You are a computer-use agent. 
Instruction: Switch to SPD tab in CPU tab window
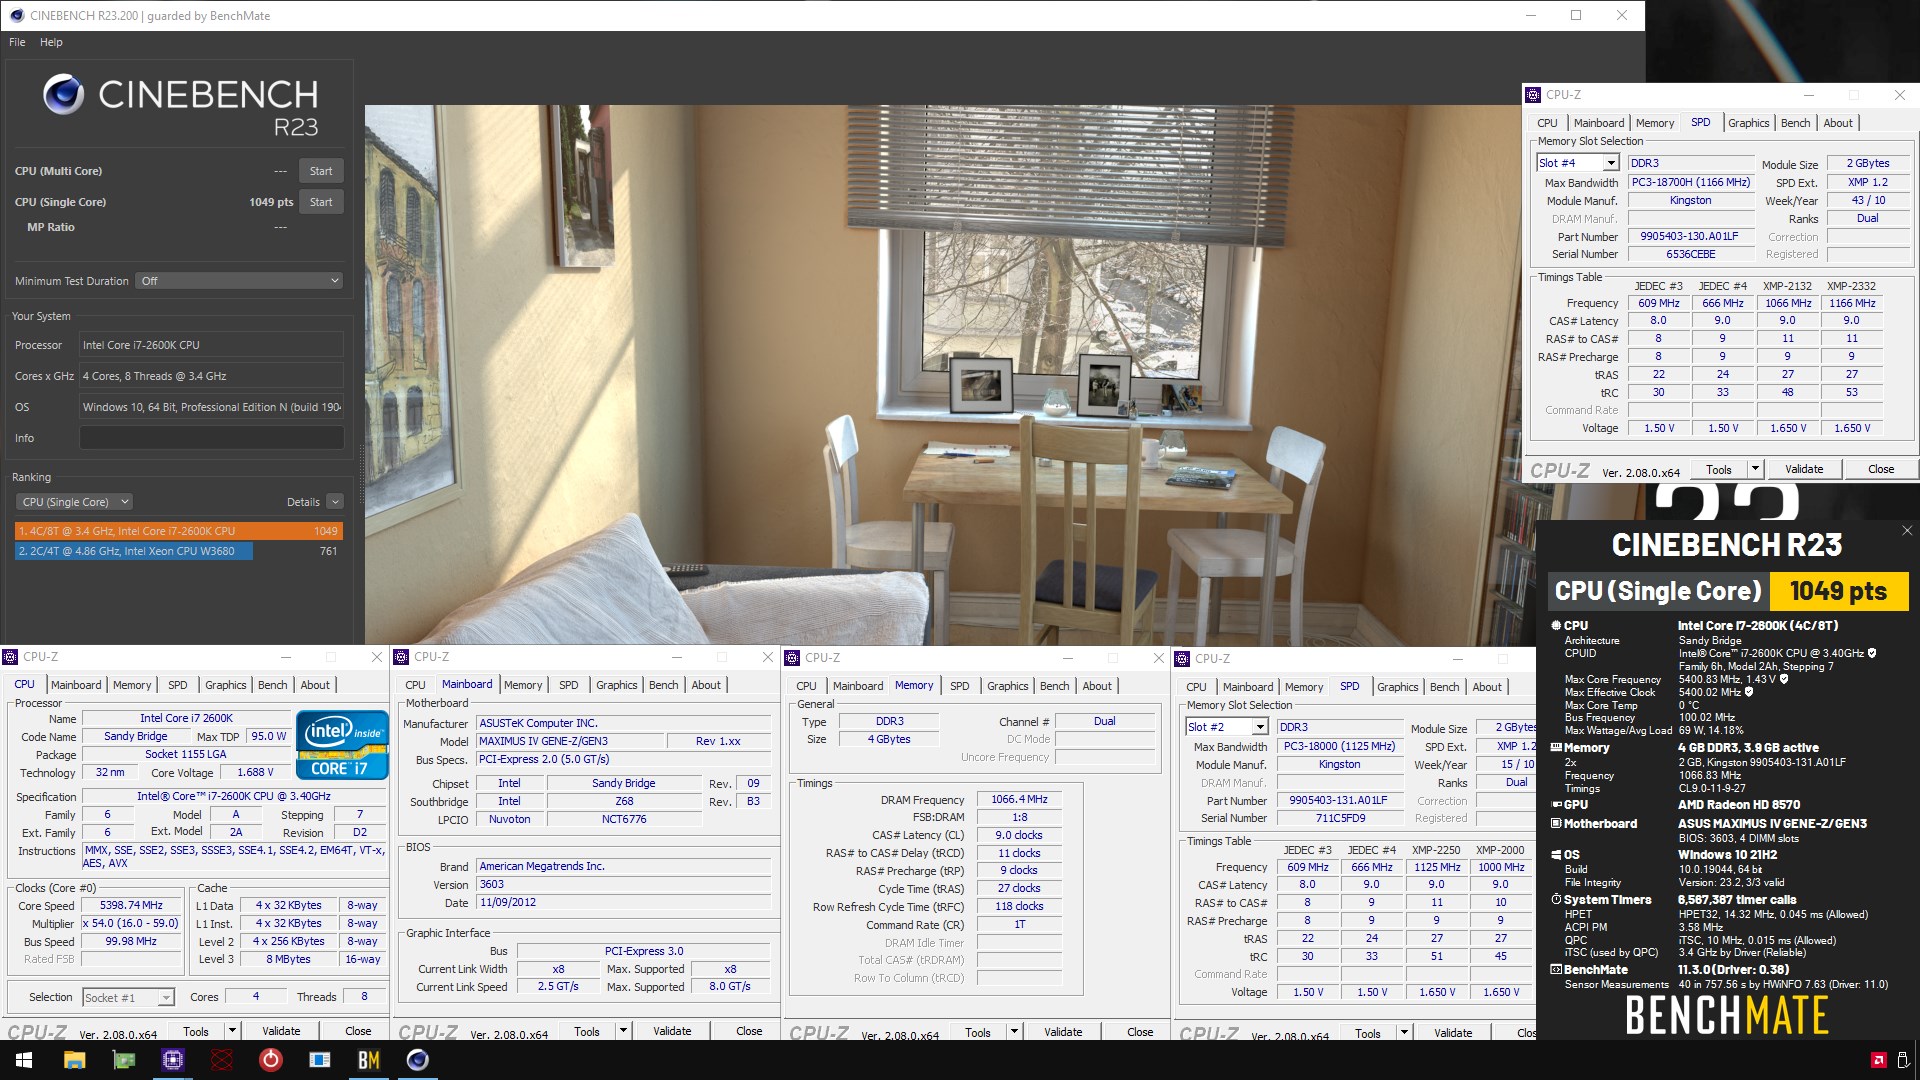click(x=178, y=685)
